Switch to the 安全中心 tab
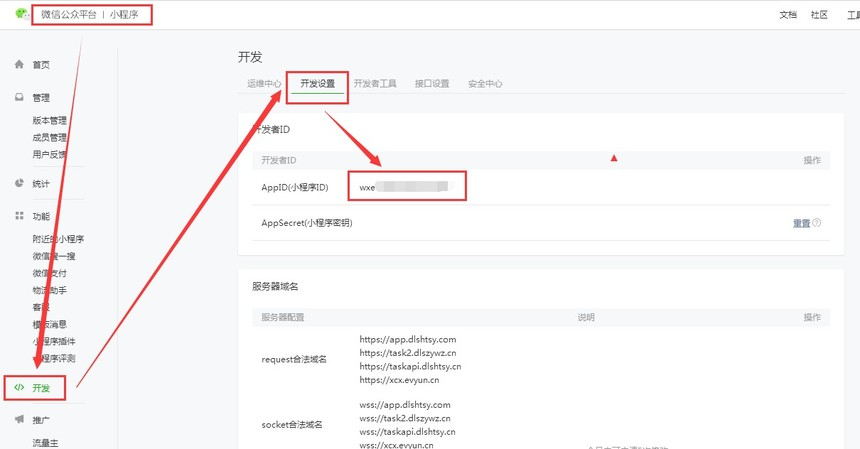The image size is (860, 449). click(485, 84)
